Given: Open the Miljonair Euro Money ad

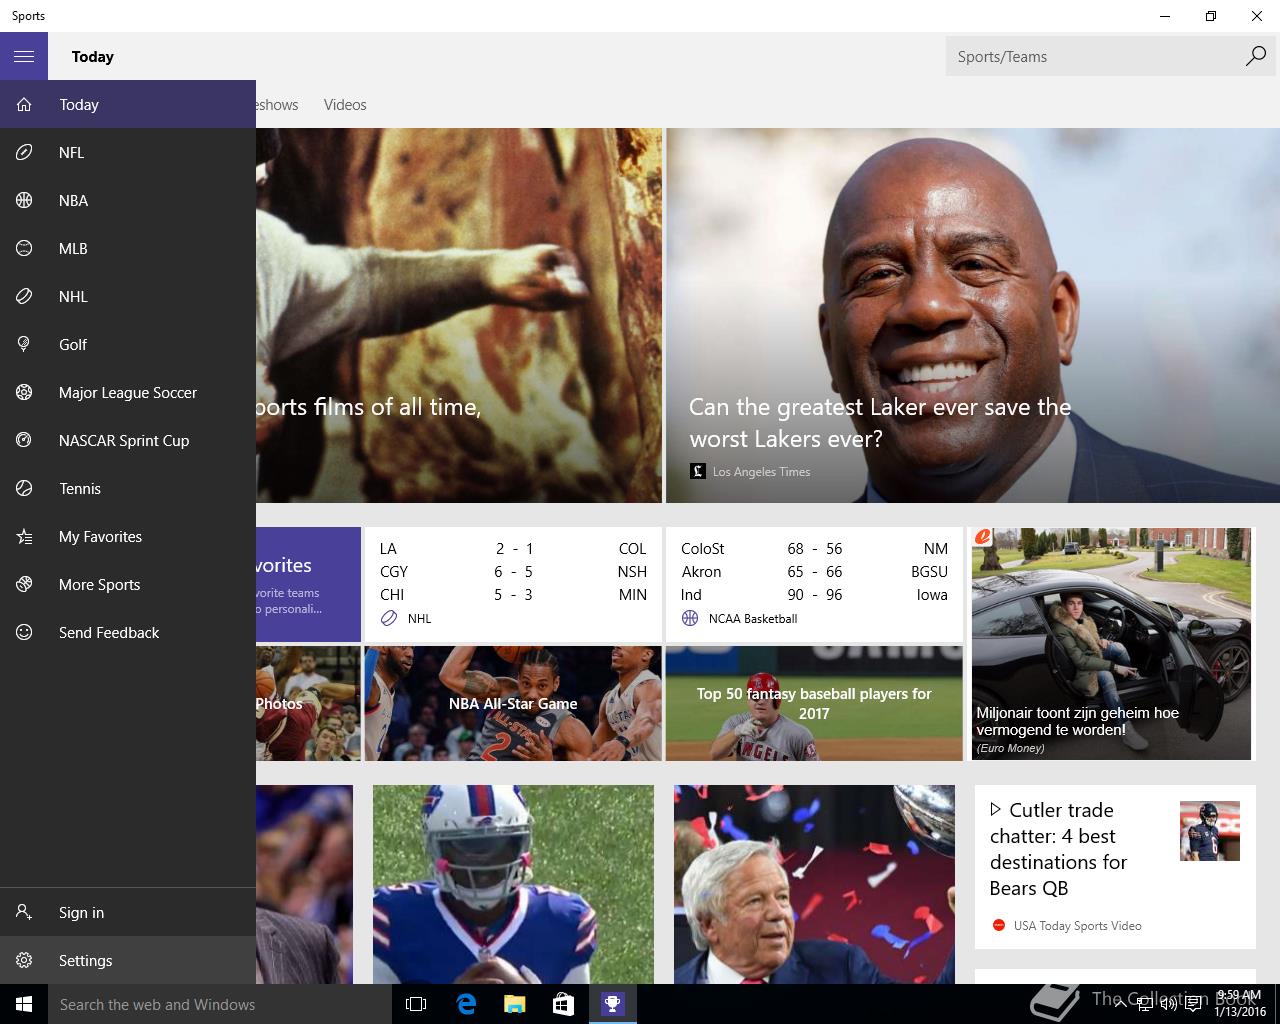Looking at the screenshot, I should 1111,644.
